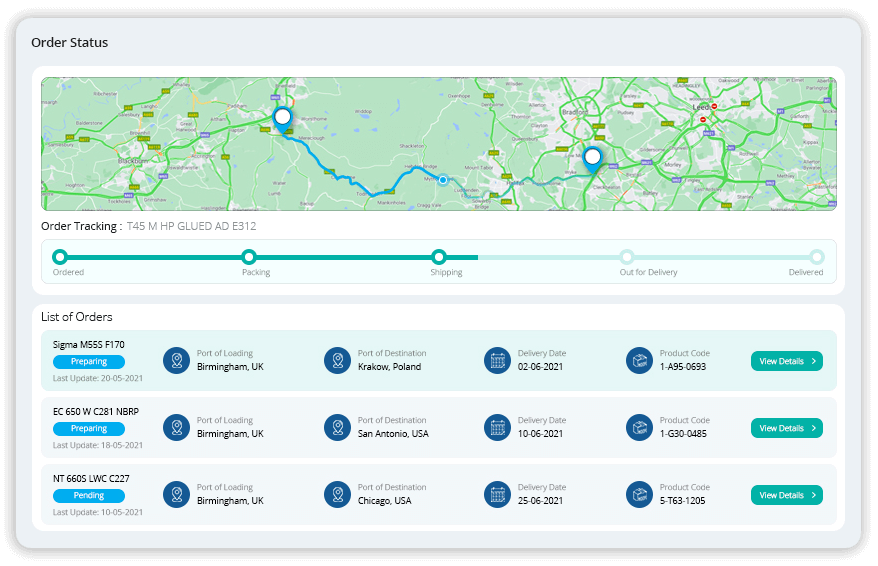
Task: Click the Delivery Date calendar icon for 10-06-2021
Action: (x=498, y=427)
